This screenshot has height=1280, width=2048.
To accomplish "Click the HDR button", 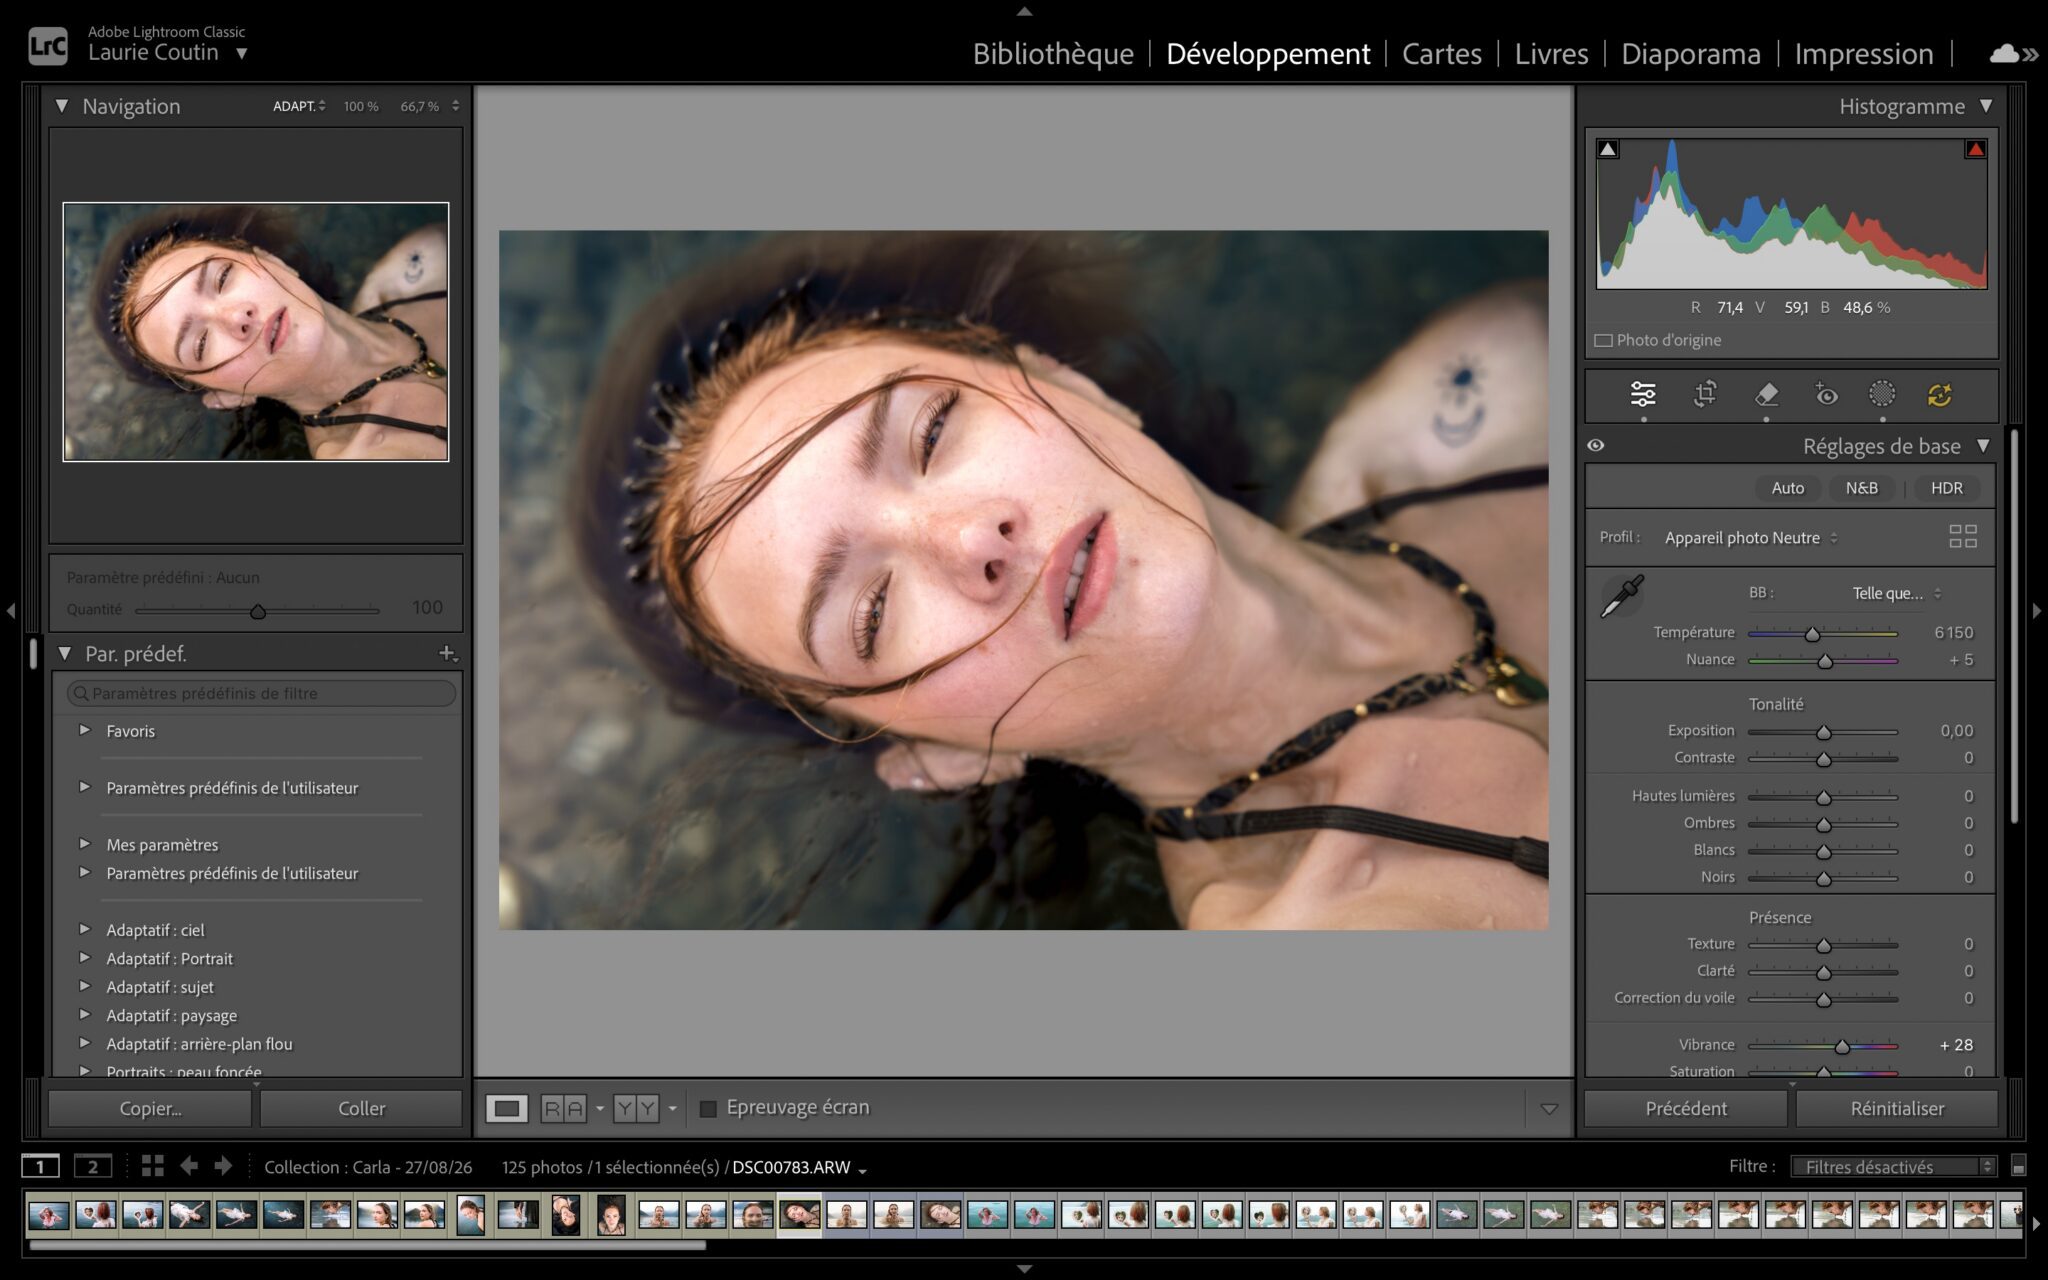I will click(x=1946, y=488).
